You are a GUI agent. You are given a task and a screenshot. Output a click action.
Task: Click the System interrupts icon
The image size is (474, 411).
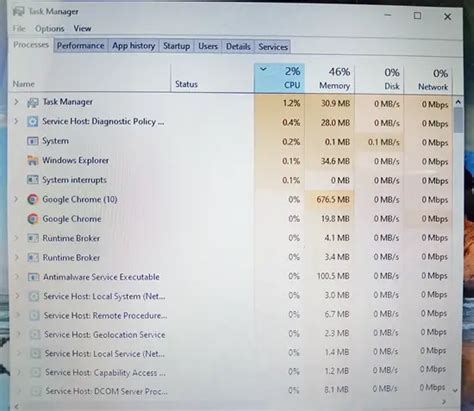tap(32, 180)
